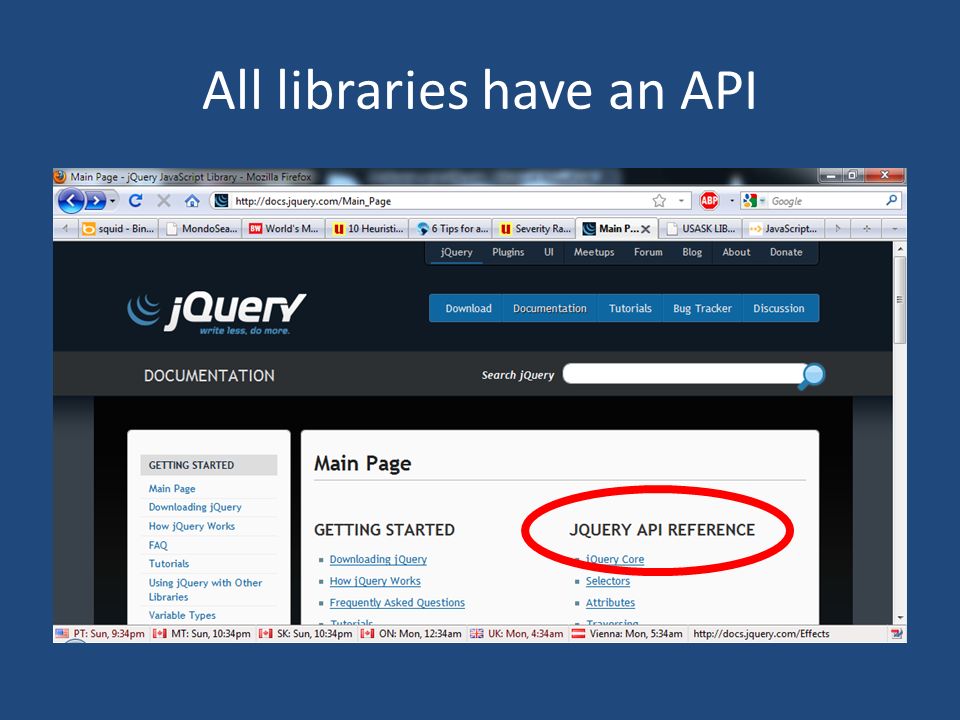This screenshot has height=720, width=960.
Task: Click the Bug Tracker button
Action: coord(702,309)
